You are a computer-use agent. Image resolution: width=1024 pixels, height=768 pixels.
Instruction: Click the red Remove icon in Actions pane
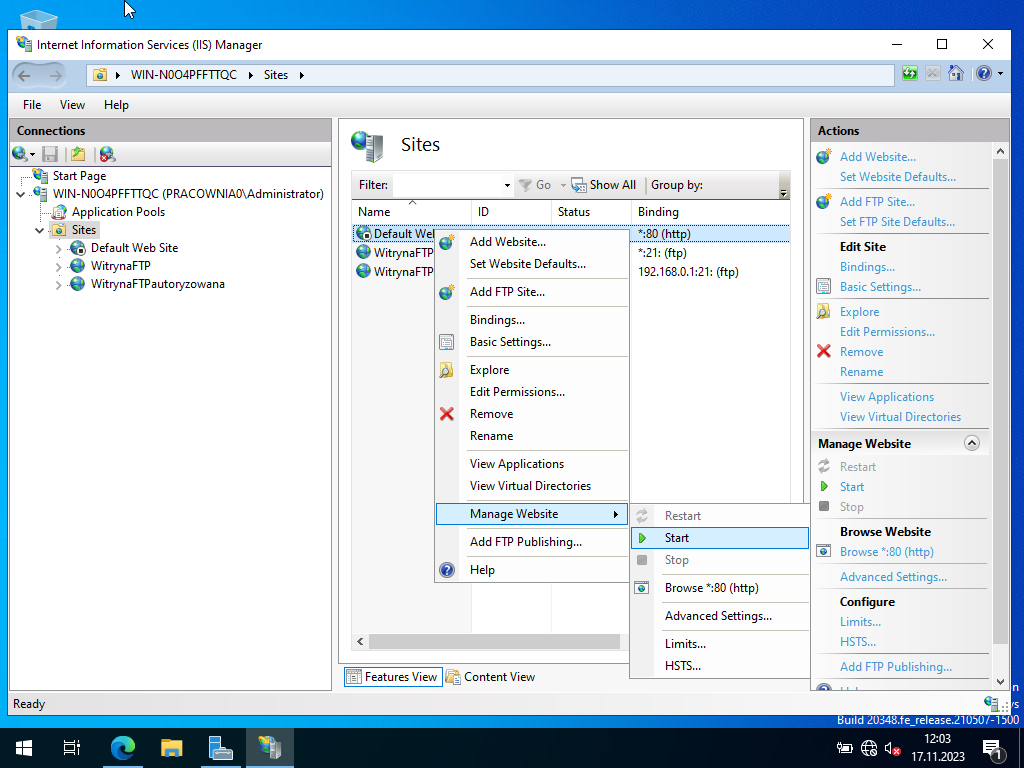[824, 352]
